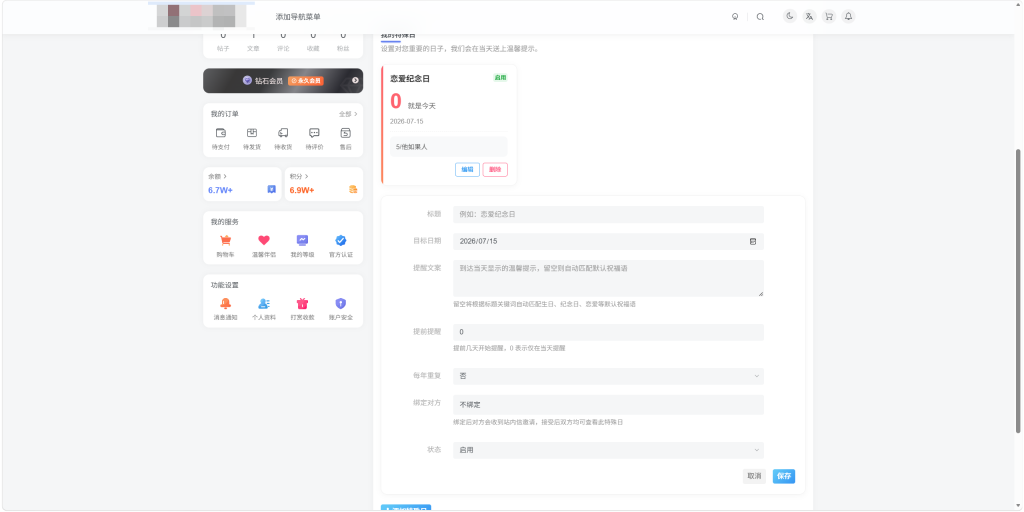Toggle dark mode with the moon icon

point(790,16)
